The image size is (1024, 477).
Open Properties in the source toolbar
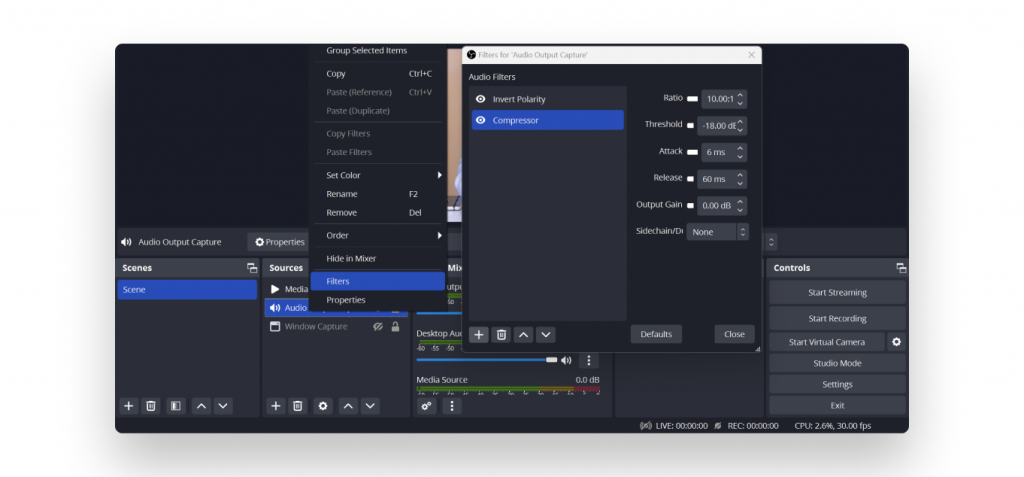click(280, 242)
